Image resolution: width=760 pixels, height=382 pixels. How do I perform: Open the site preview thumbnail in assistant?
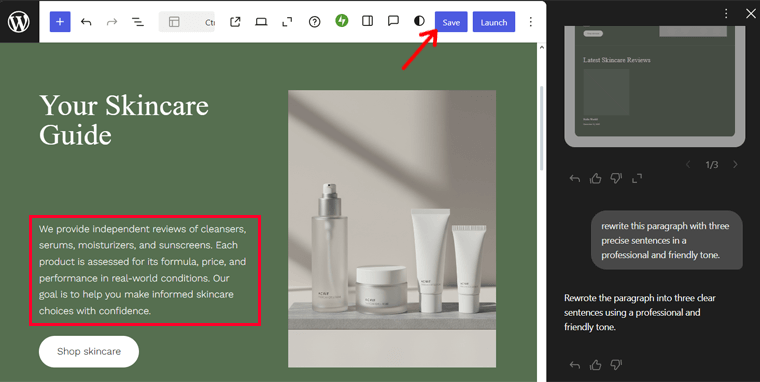pyautogui.click(x=654, y=86)
